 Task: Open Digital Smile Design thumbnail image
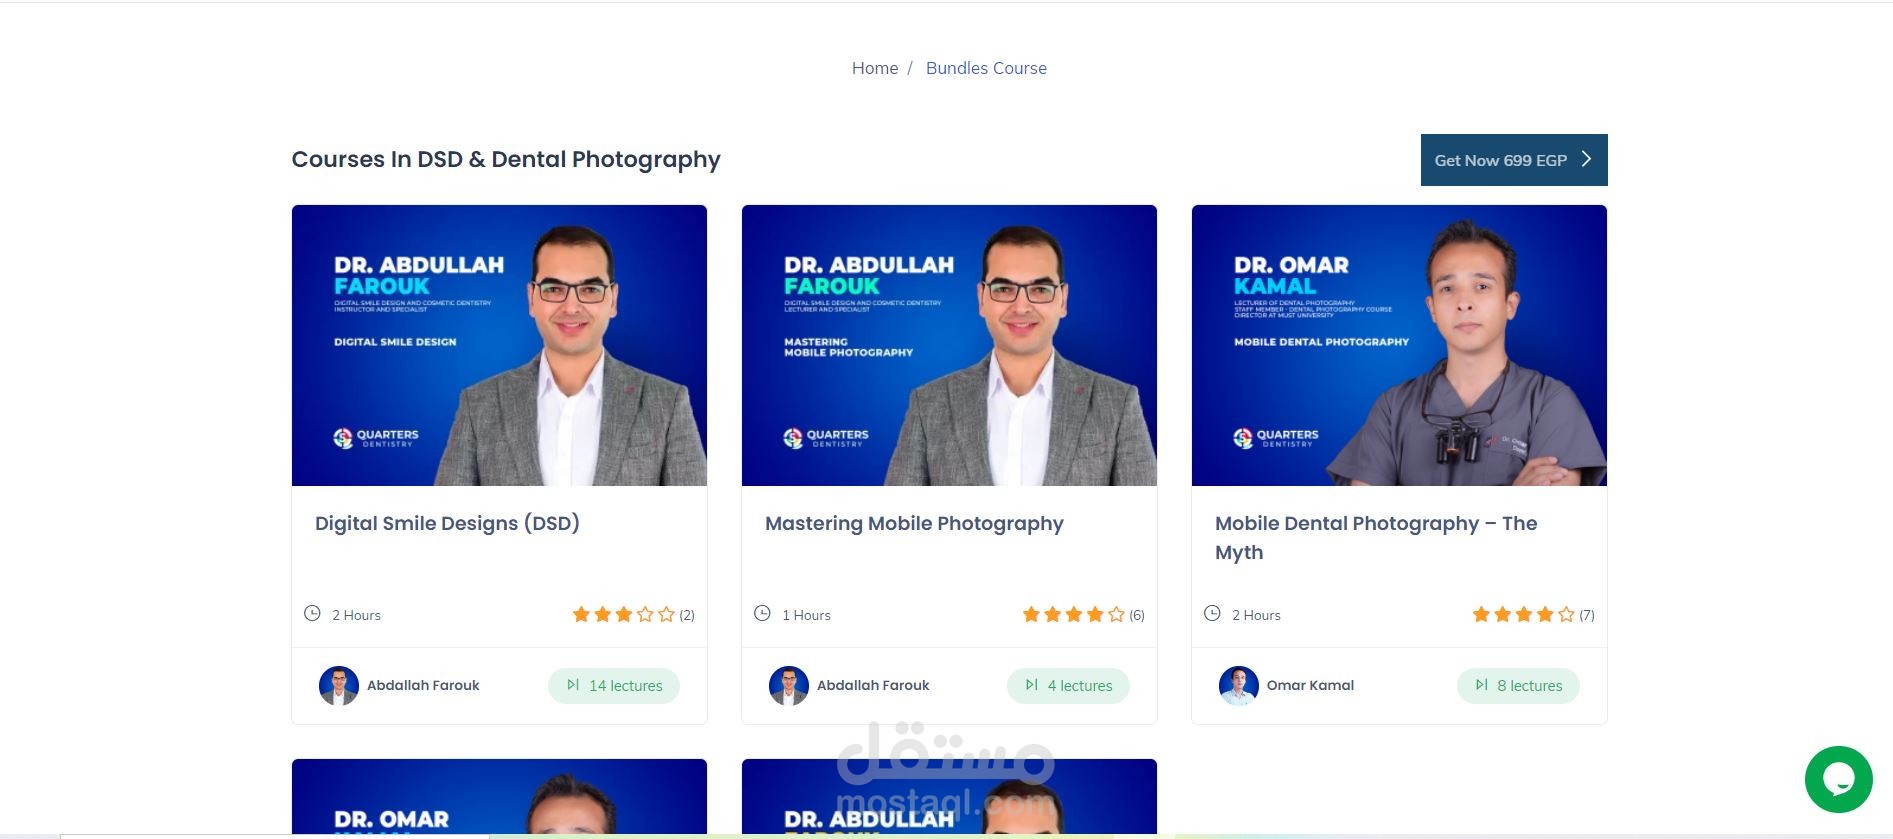[499, 345]
